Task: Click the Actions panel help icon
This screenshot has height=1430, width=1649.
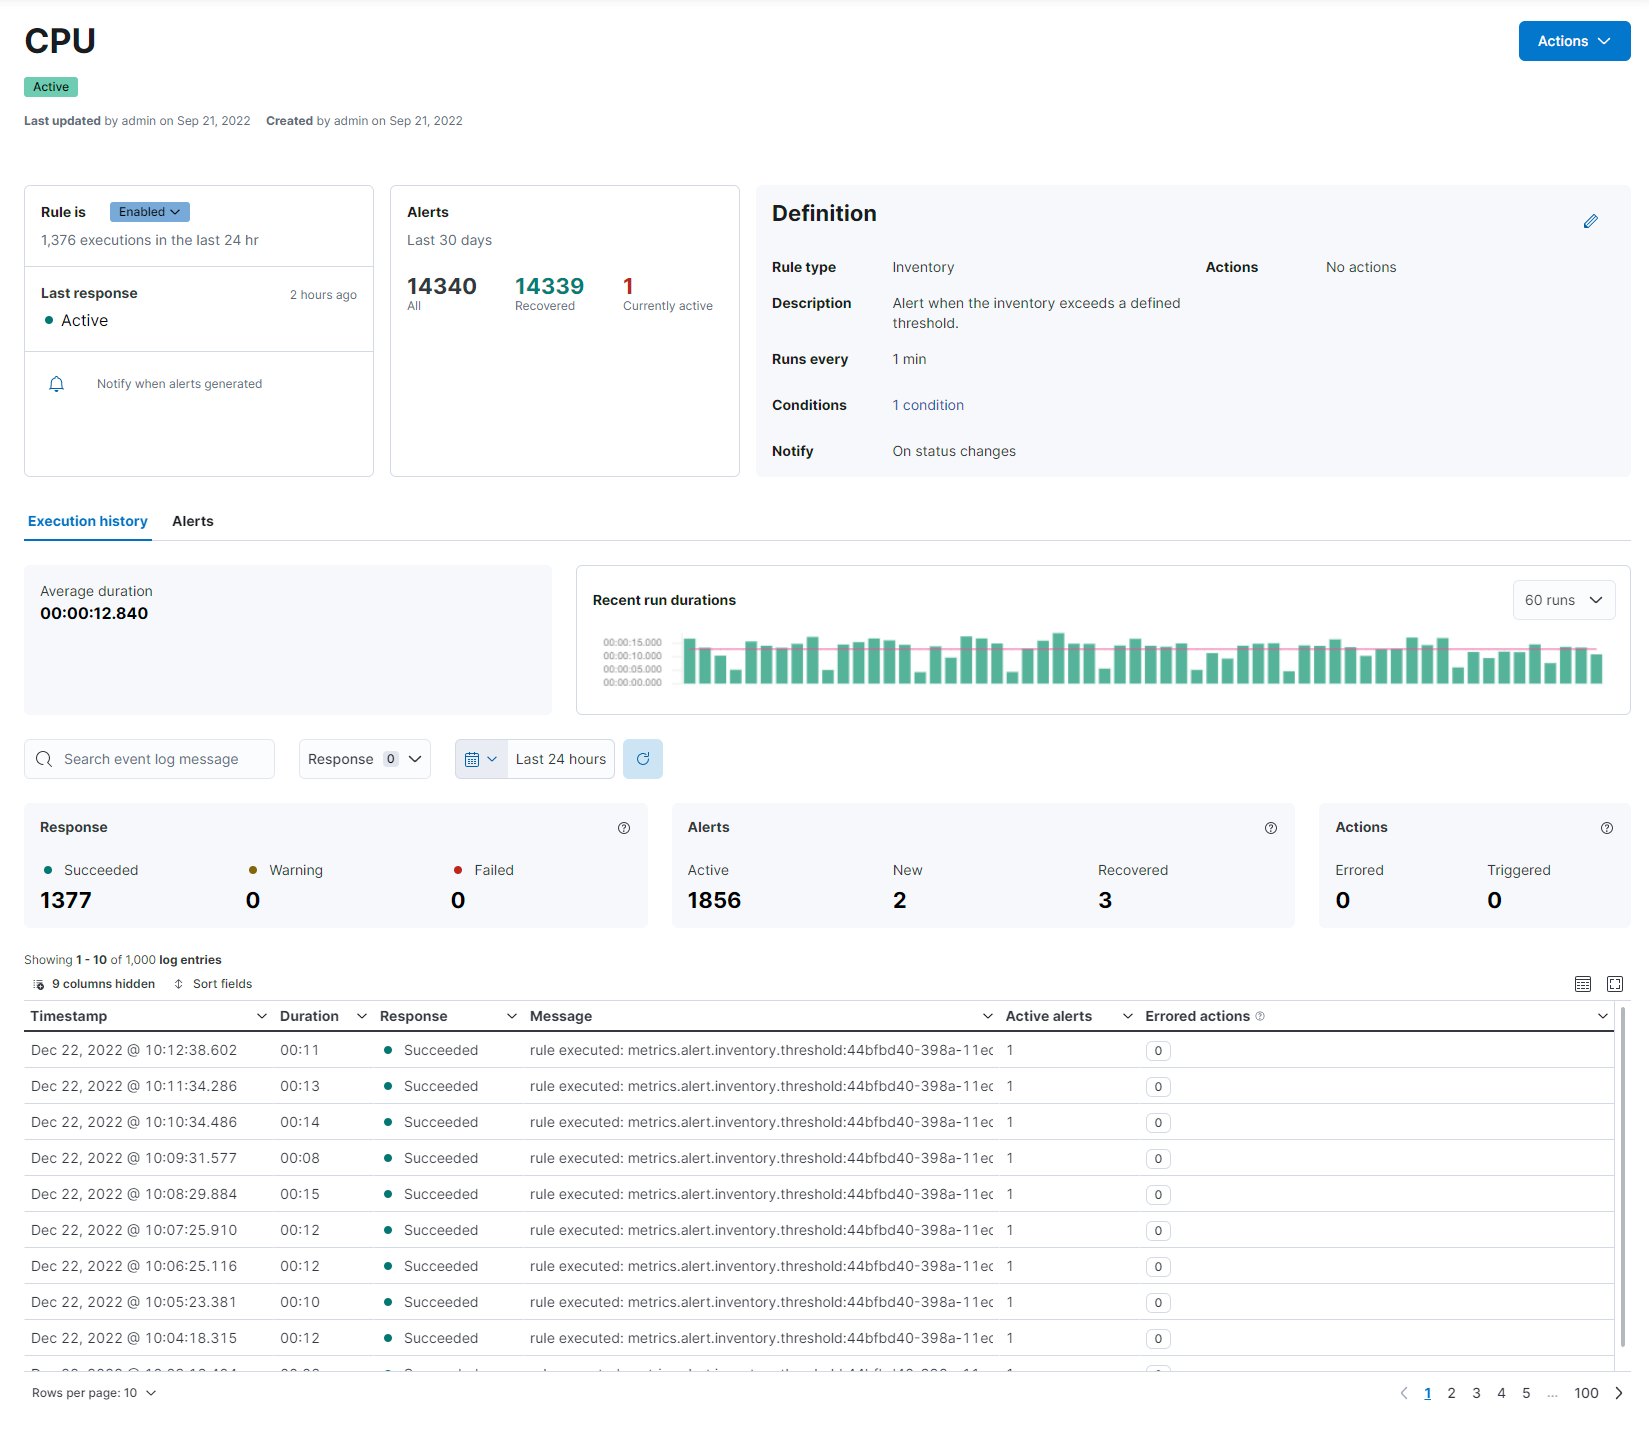Action: (1606, 828)
